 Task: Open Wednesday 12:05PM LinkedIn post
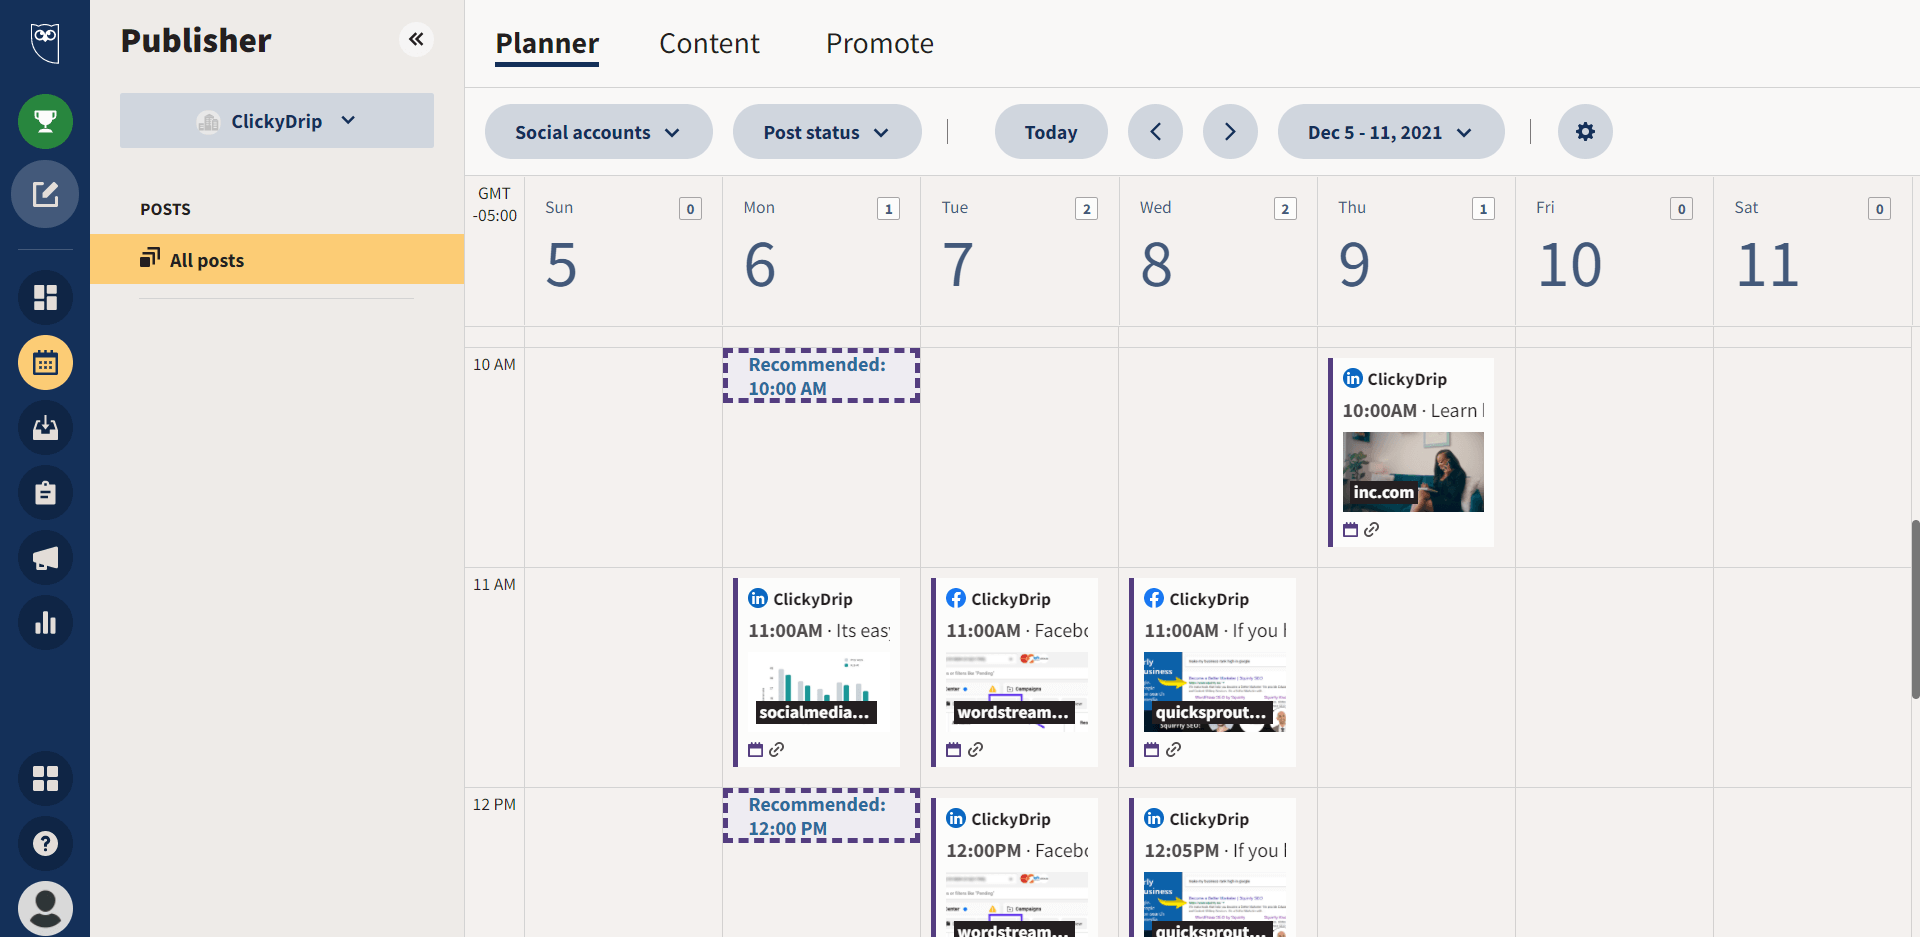coord(1212,867)
